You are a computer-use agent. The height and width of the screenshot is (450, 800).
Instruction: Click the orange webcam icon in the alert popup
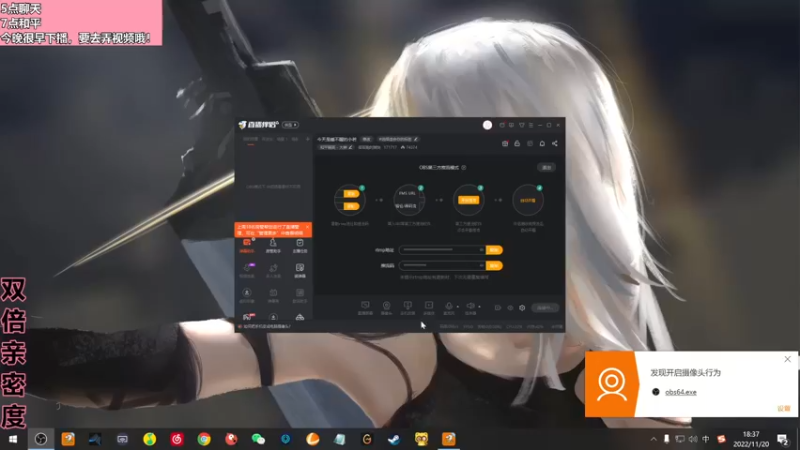[611, 384]
